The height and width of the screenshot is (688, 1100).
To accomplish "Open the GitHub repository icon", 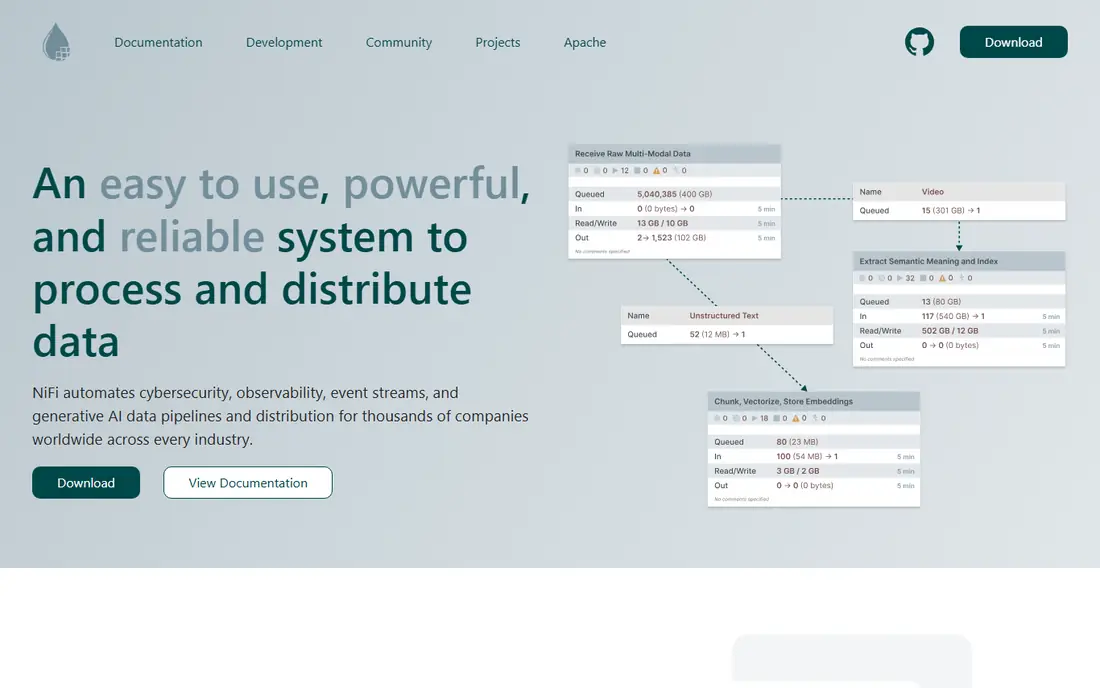I will pos(919,42).
